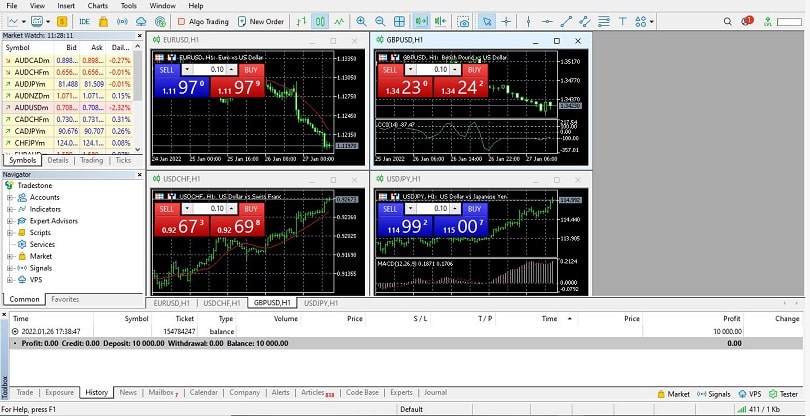Screen dimensions: 810x416
Task: Tile chart windows with grid icon
Action: (x=399, y=22)
